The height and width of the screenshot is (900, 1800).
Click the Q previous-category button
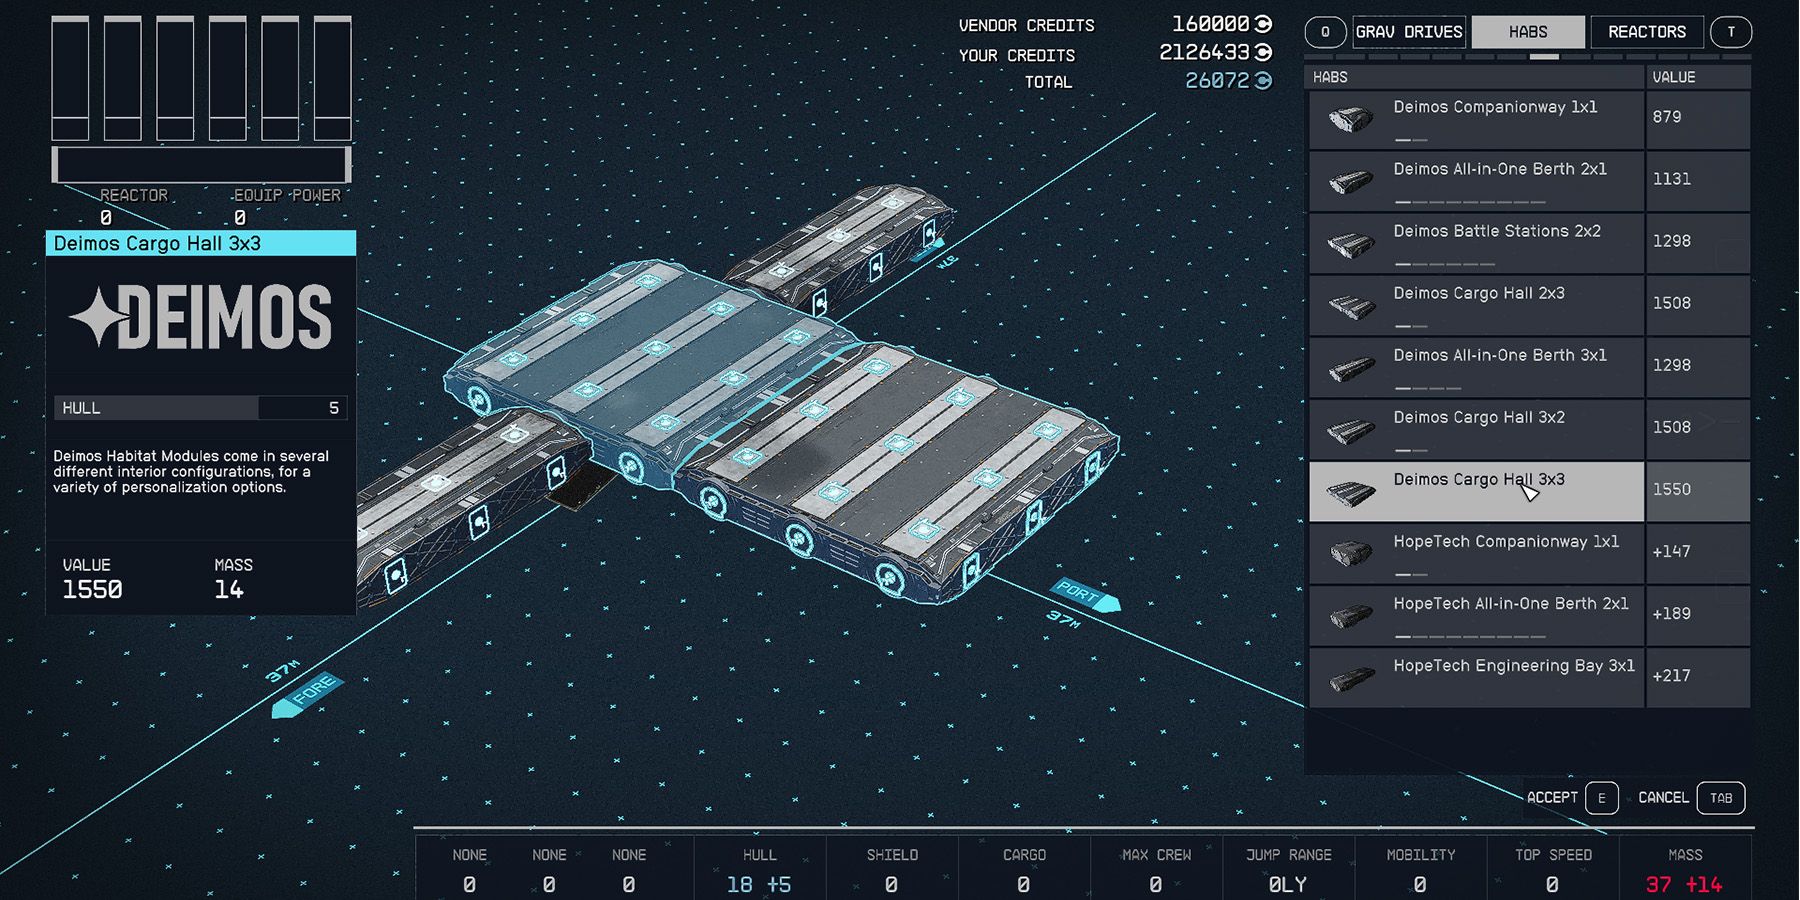tap(1325, 31)
